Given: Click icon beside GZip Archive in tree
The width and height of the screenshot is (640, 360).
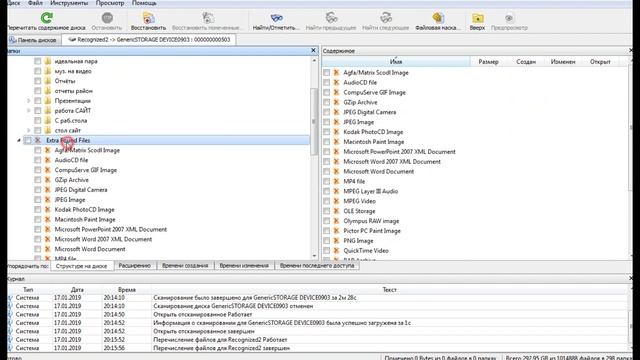Looking at the screenshot, I should (48, 180).
